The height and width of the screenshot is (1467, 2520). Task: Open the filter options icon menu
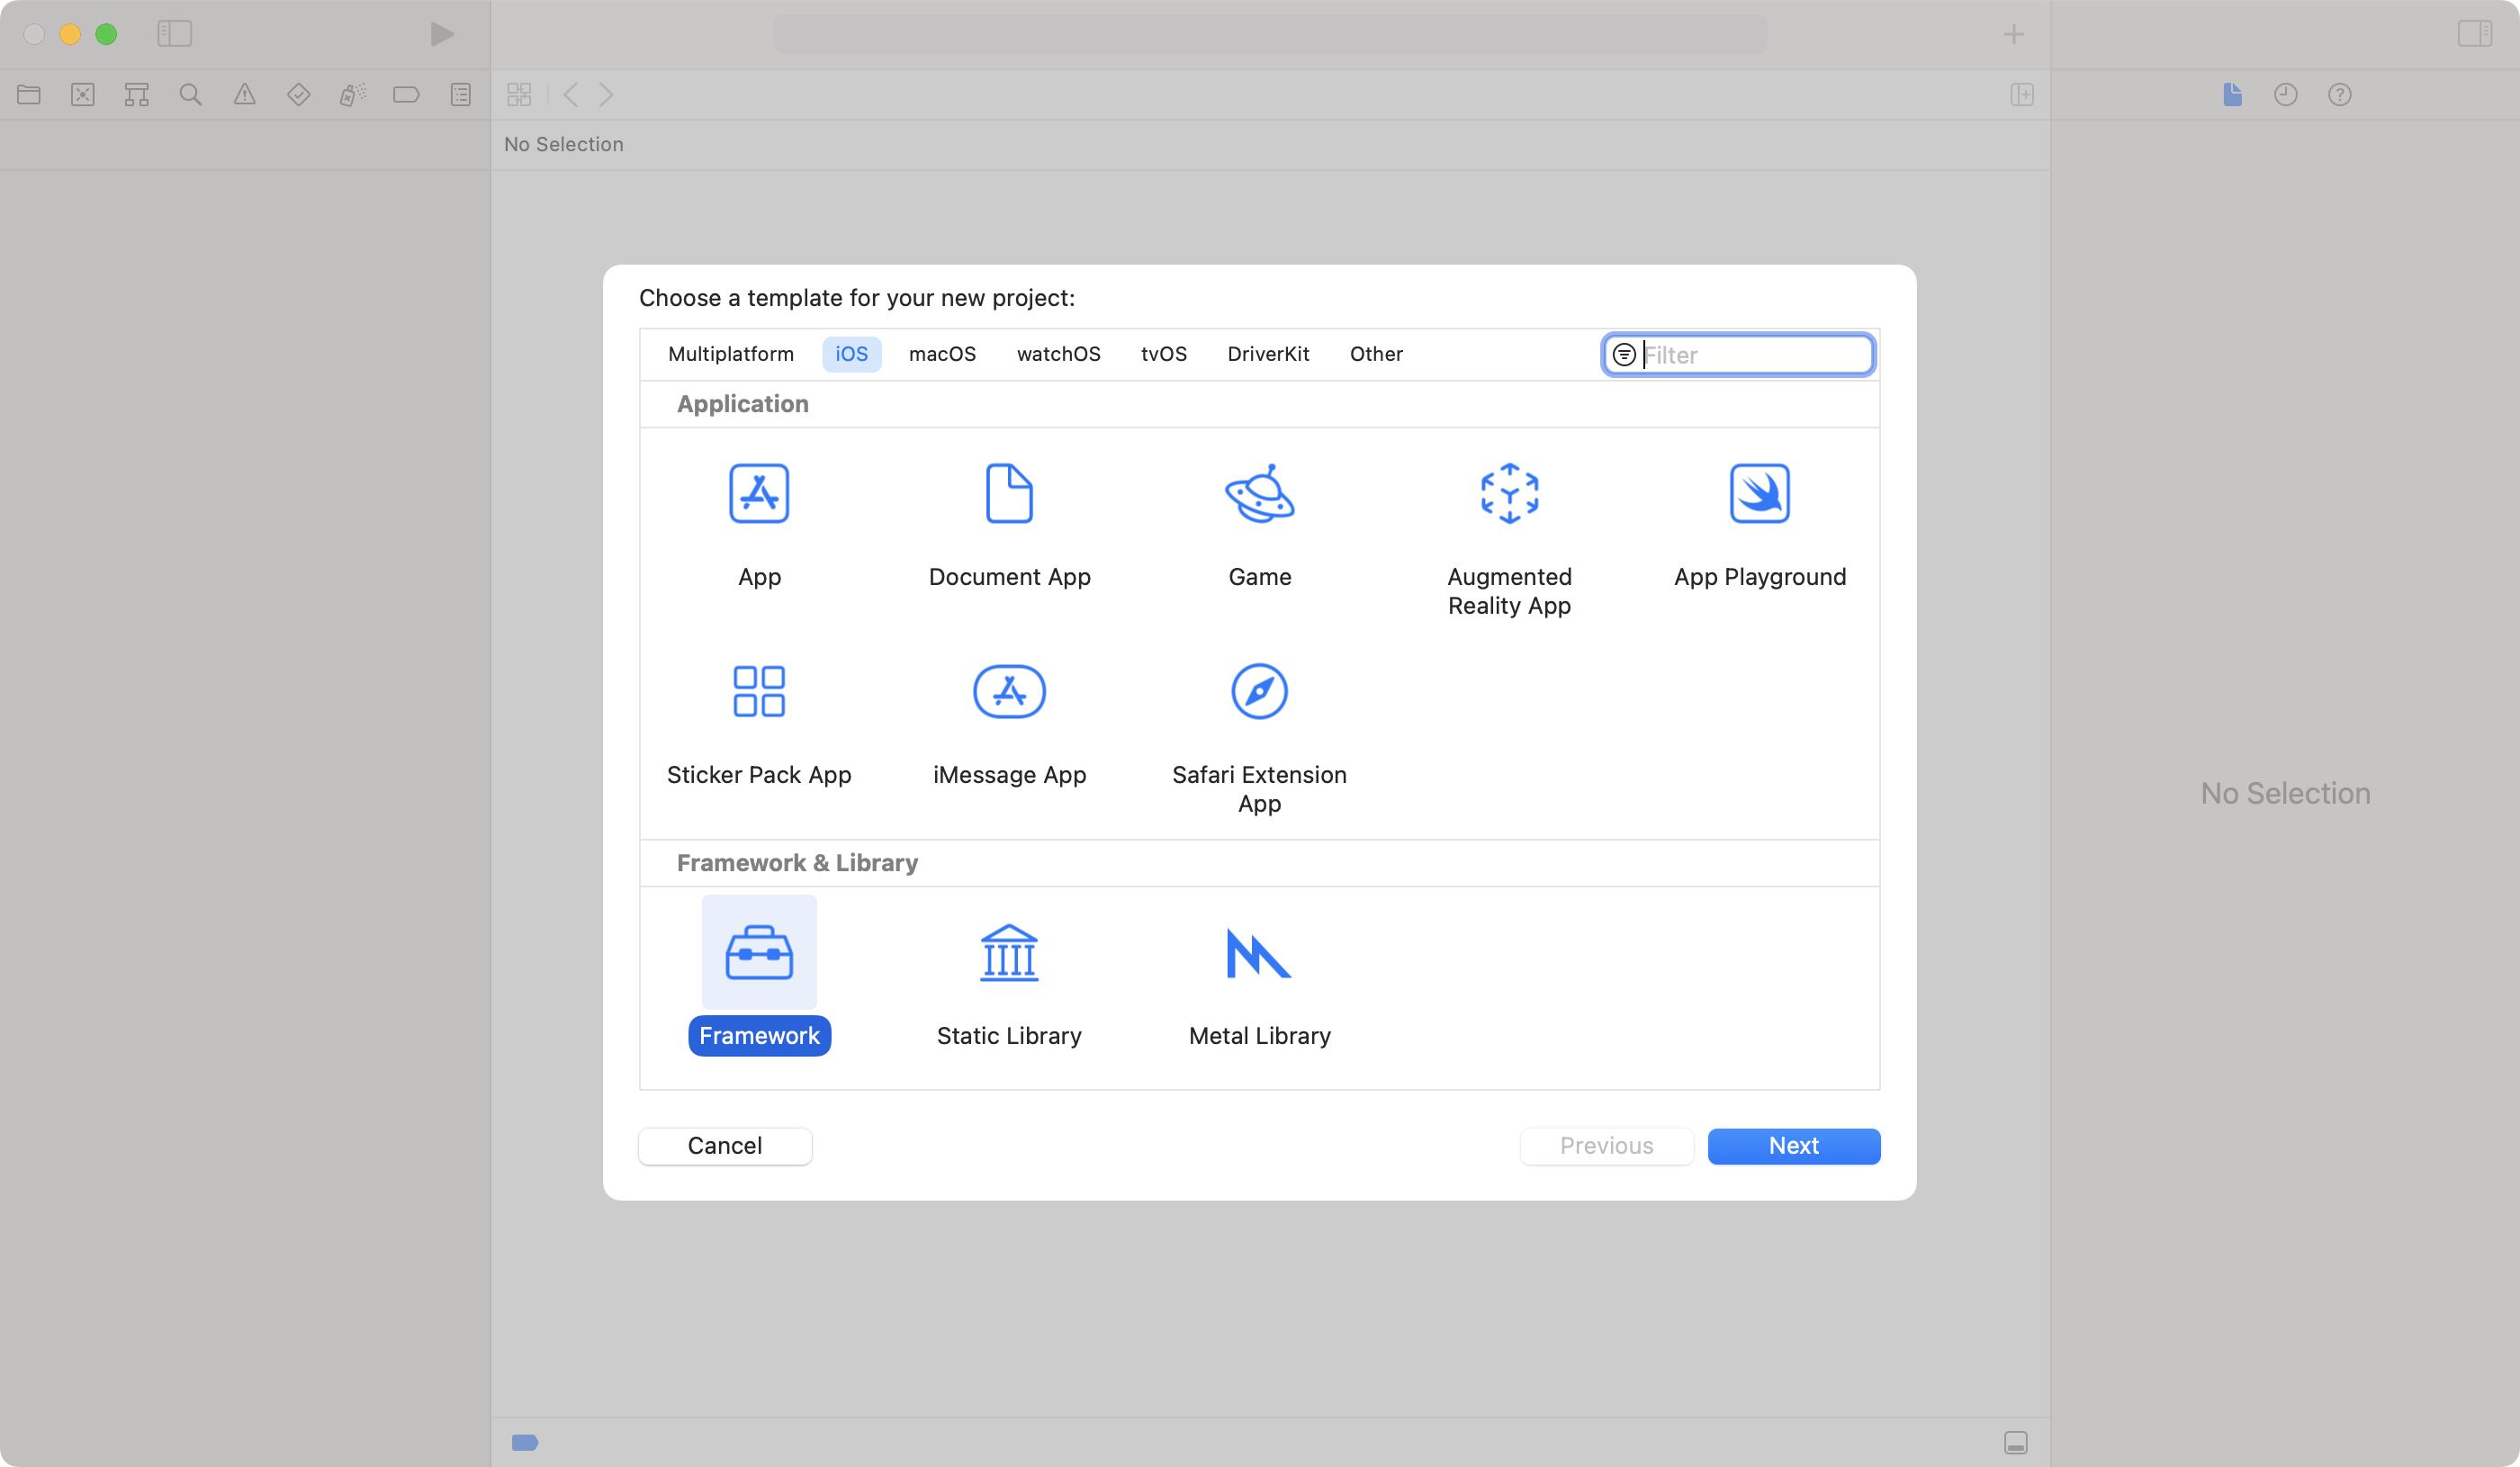[x=1624, y=355]
